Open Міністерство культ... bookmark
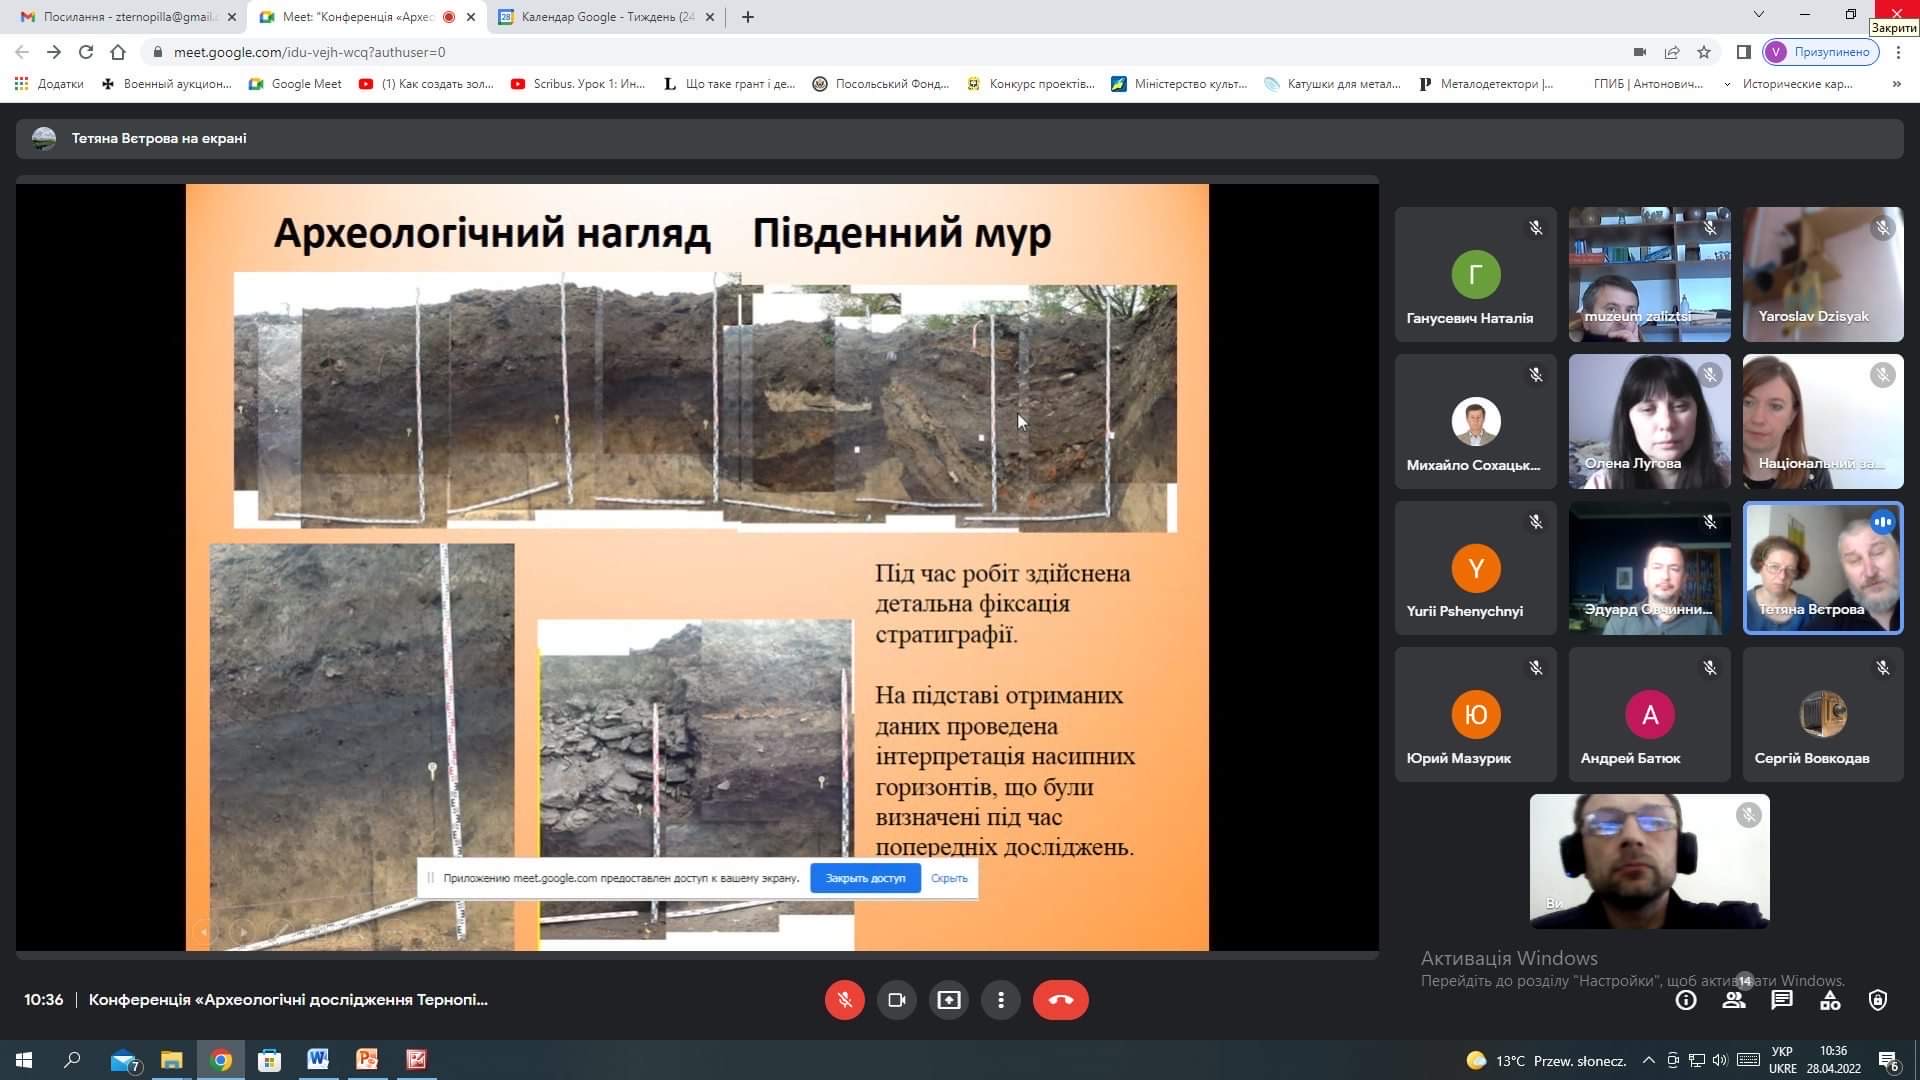 coord(1179,84)
